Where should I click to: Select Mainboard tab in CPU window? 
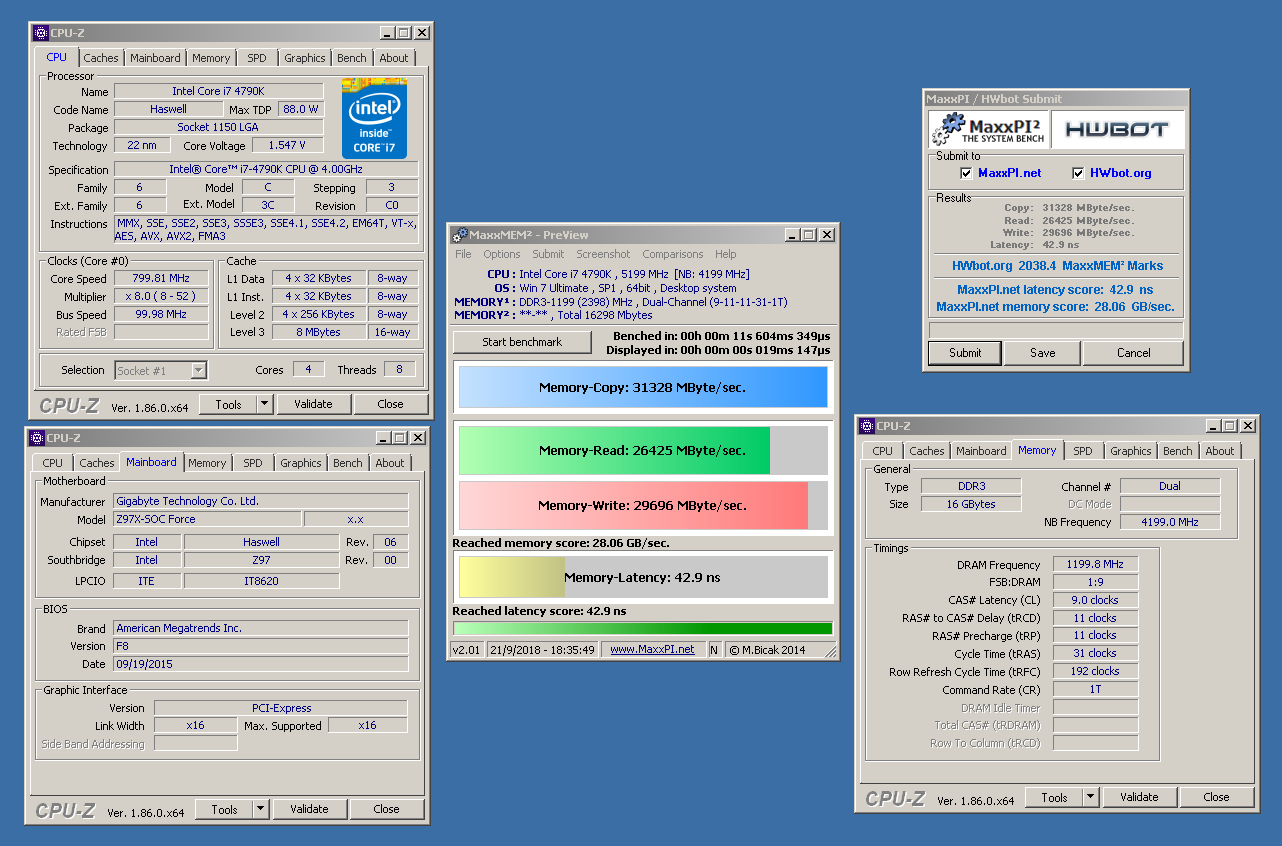point(156,58)
